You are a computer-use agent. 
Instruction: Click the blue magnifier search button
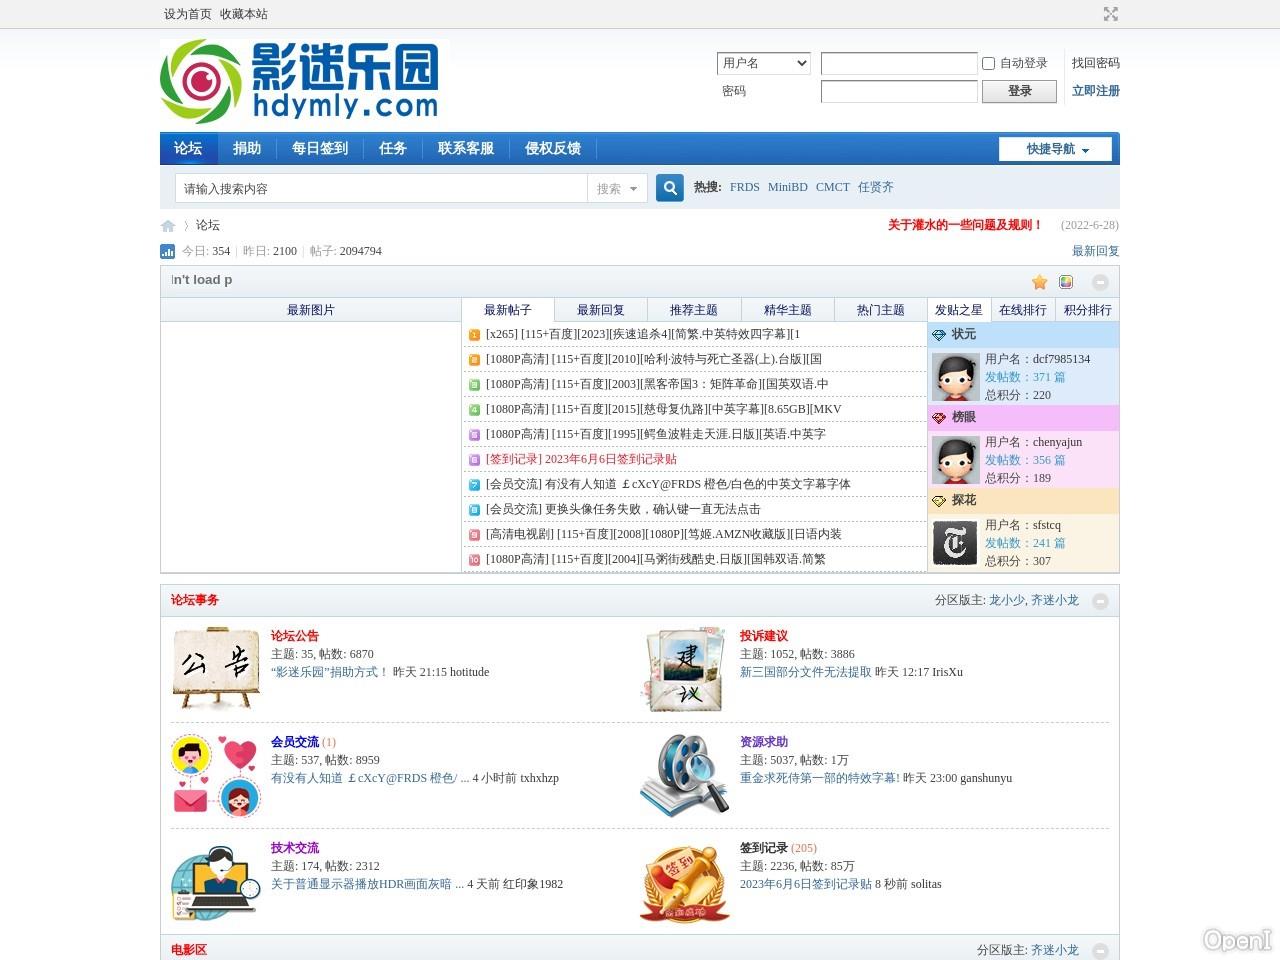point(669,187)
